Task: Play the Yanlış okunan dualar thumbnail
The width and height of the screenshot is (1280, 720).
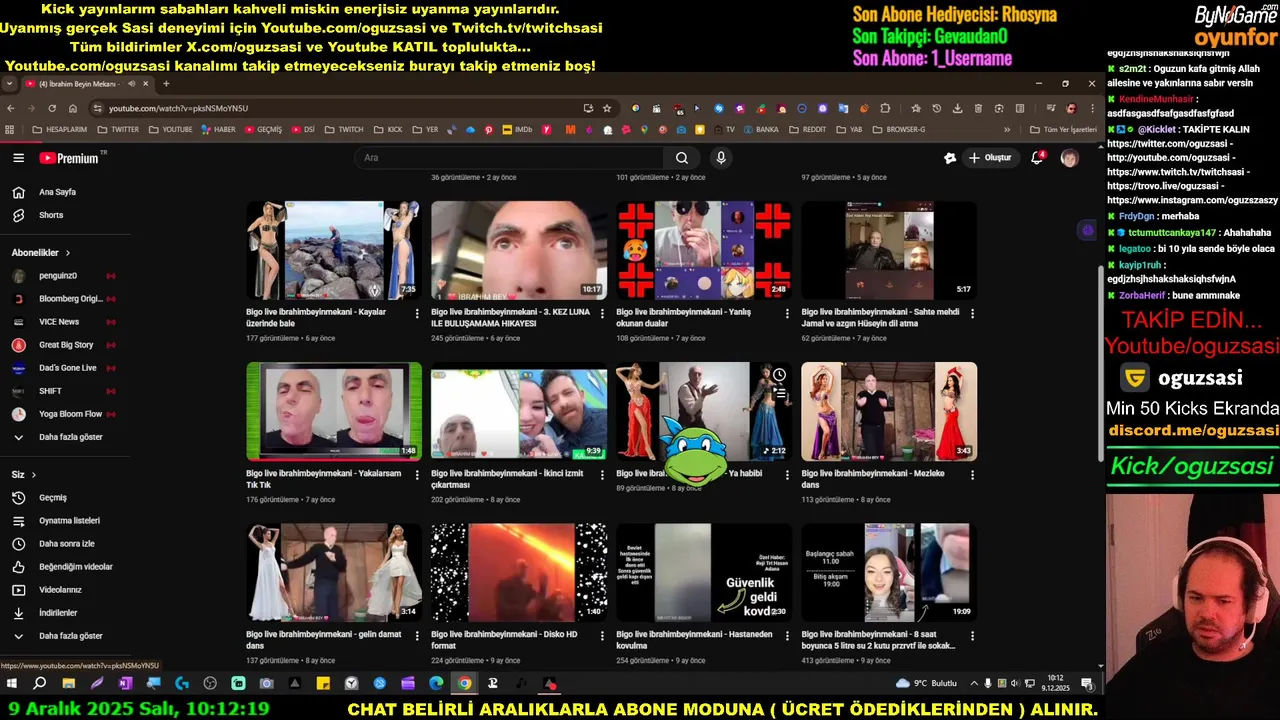Action: pyautogui.click(x=704, y=250)
